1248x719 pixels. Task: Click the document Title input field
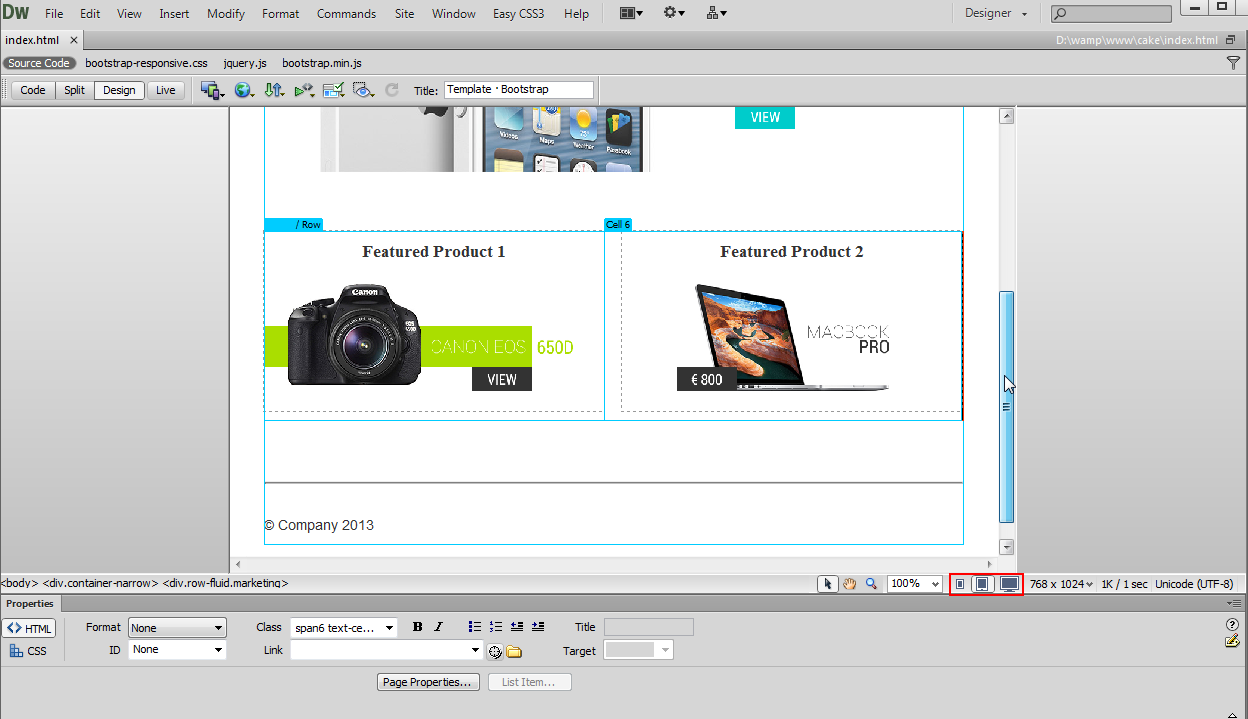518,90
